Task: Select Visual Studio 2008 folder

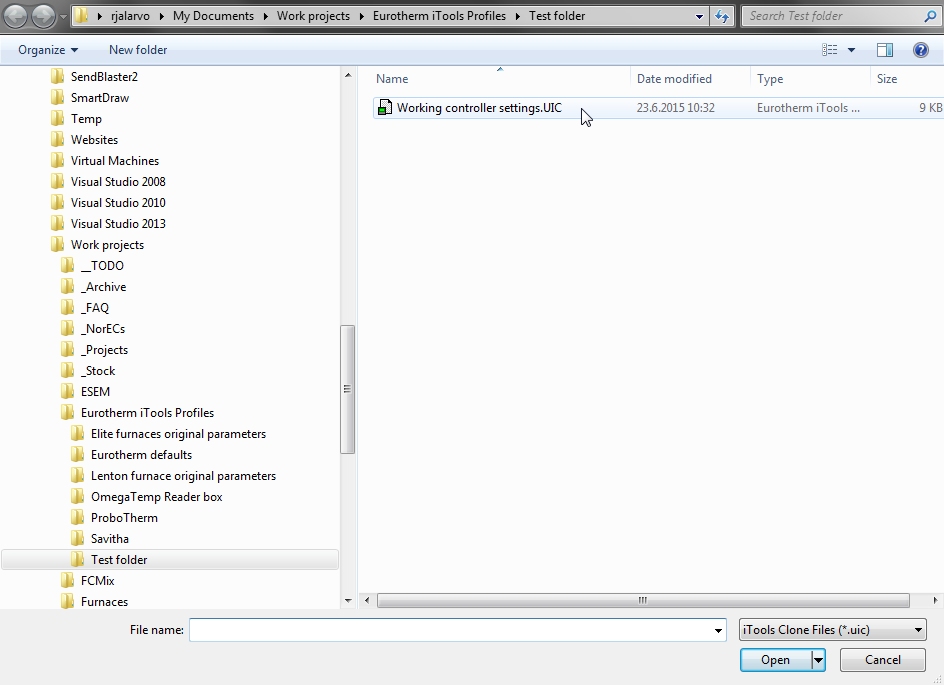Action: coord(118,182)
